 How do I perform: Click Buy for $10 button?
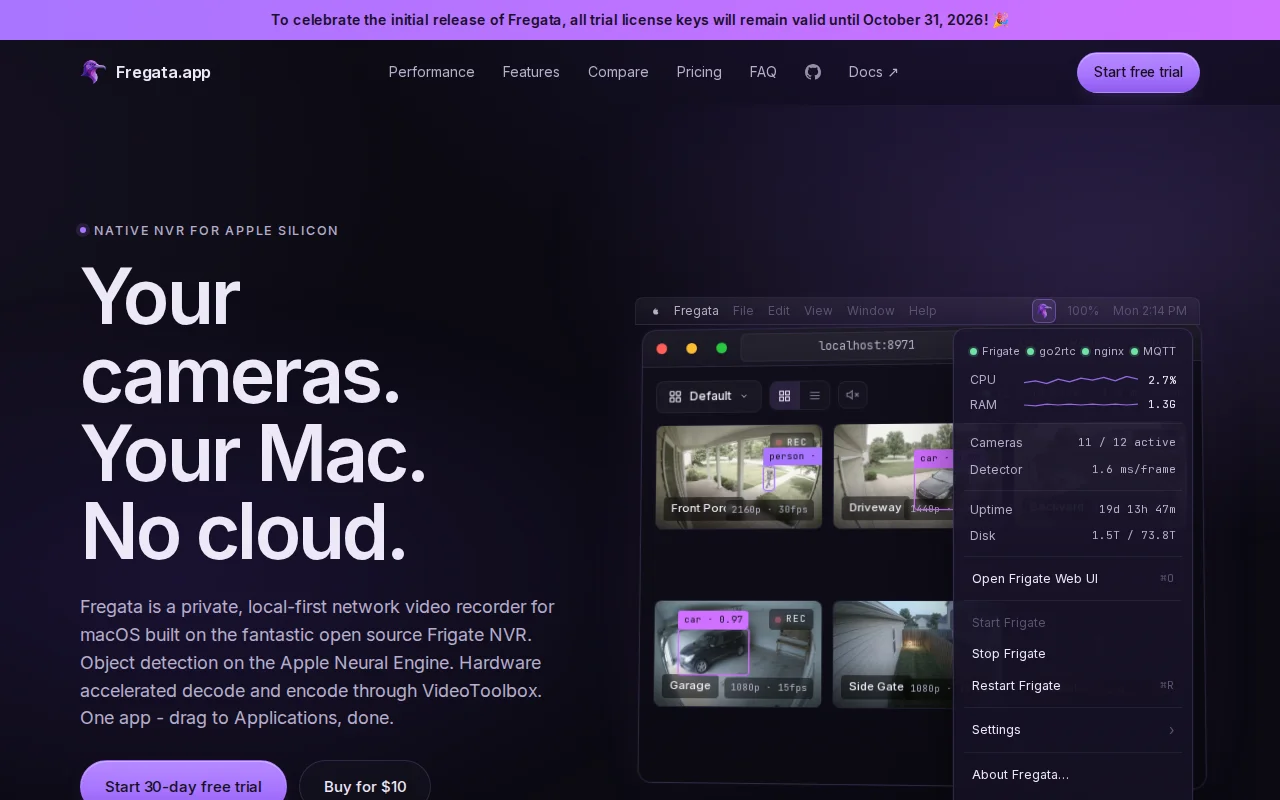click(x=365, y=786)
